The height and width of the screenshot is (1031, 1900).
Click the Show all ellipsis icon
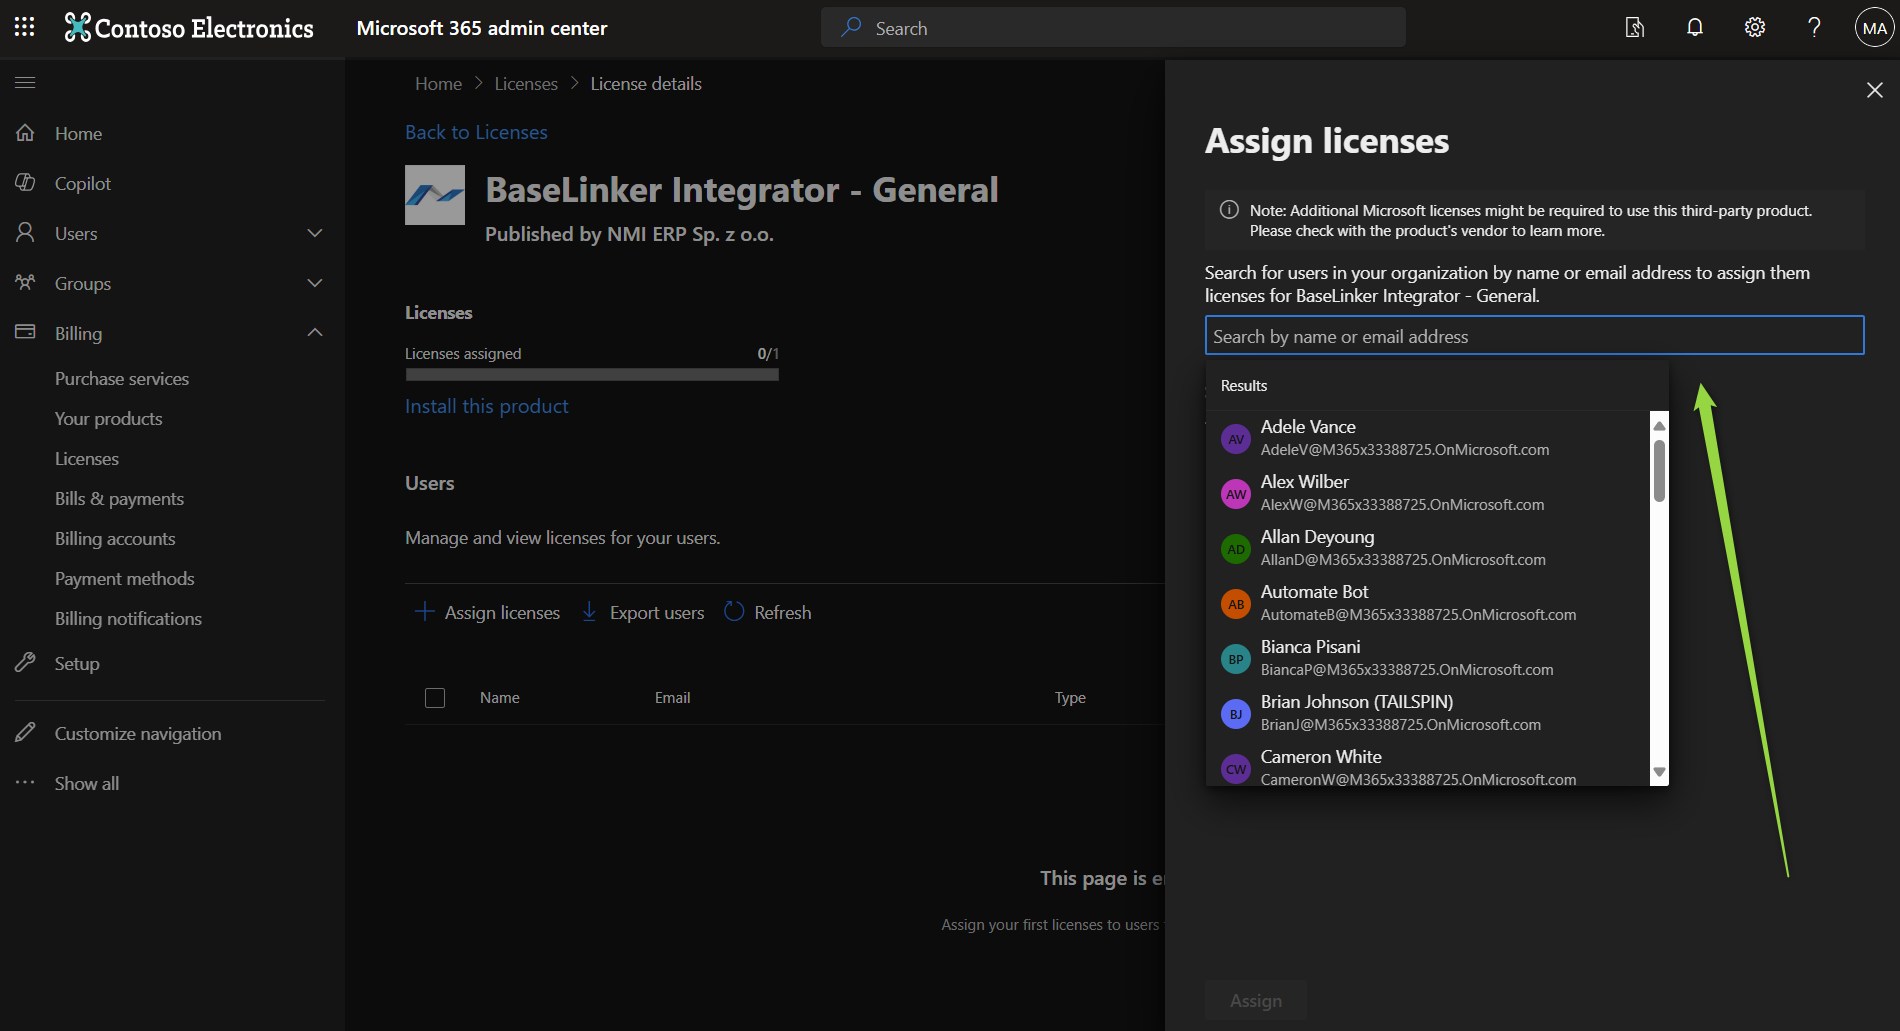pyautogui.click(x=25, y=783)
